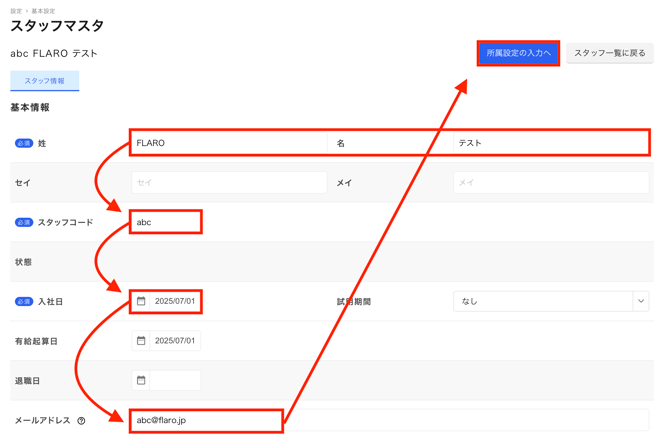Open the calendar icon for 有給起算日
Viewport: 670px width, 436px height.
coord(141,341)
